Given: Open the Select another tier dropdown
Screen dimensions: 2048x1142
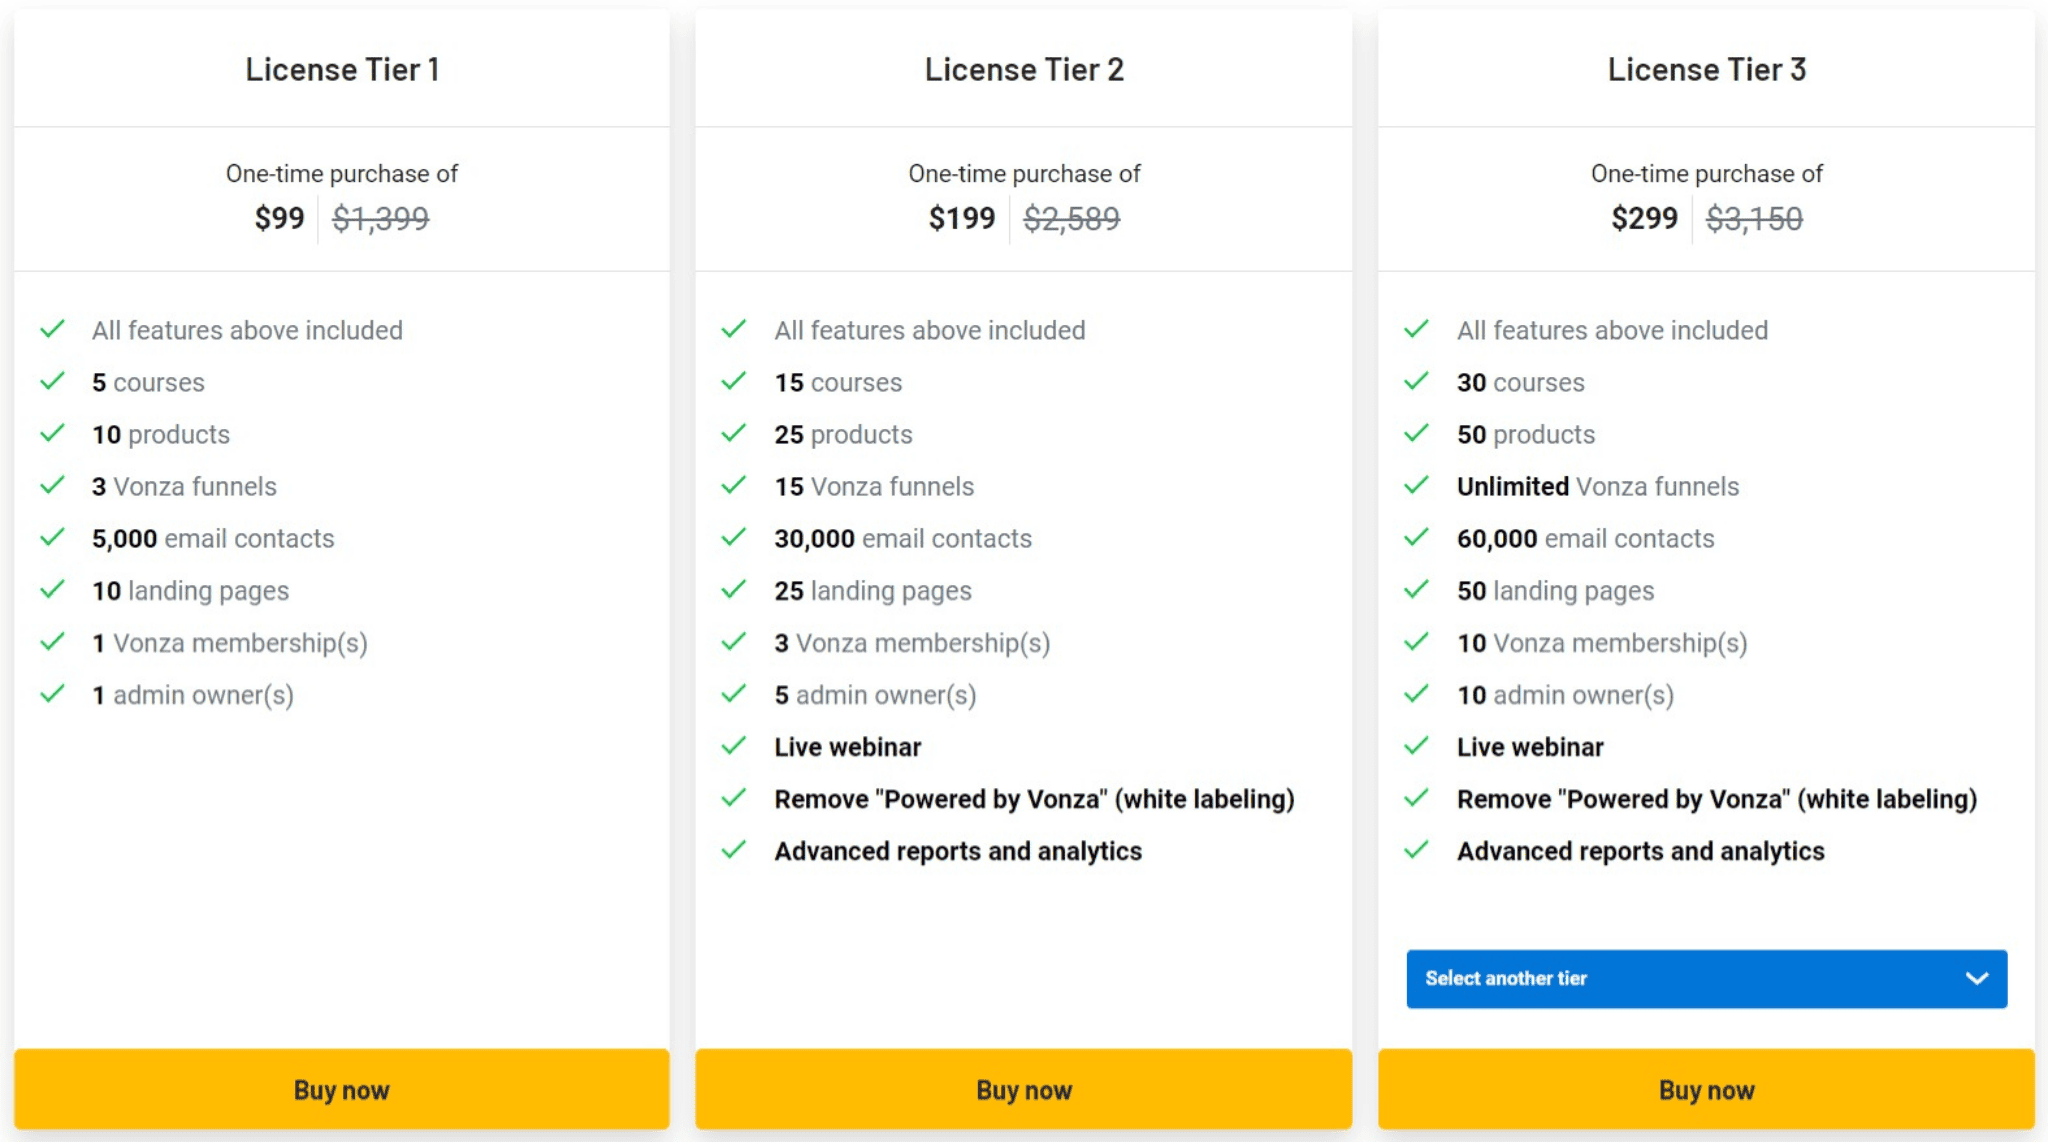Looking at the screenshot, I should pos(1706,978).
